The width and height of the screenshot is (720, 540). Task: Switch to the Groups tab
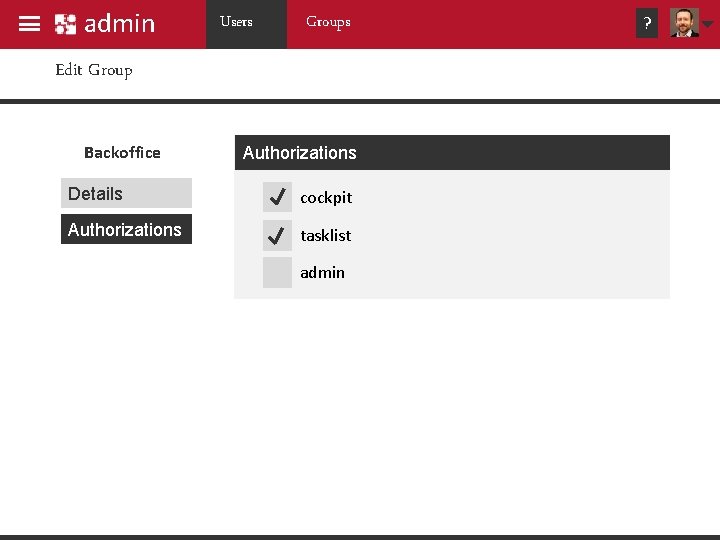pyautogui.click(x=328, y=22)
